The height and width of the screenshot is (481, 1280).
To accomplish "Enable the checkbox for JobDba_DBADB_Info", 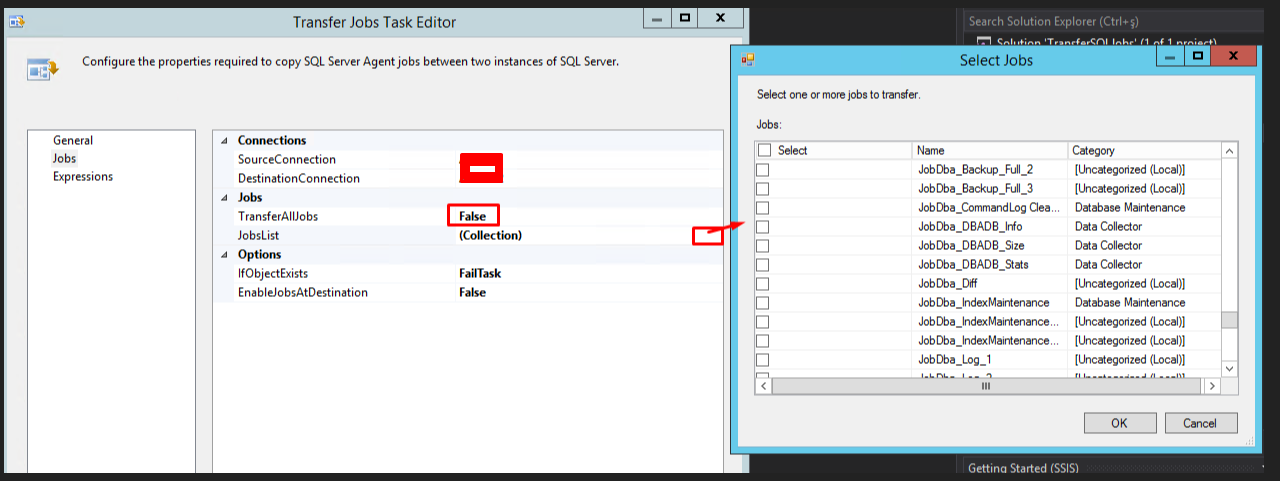I will point(762,227).
